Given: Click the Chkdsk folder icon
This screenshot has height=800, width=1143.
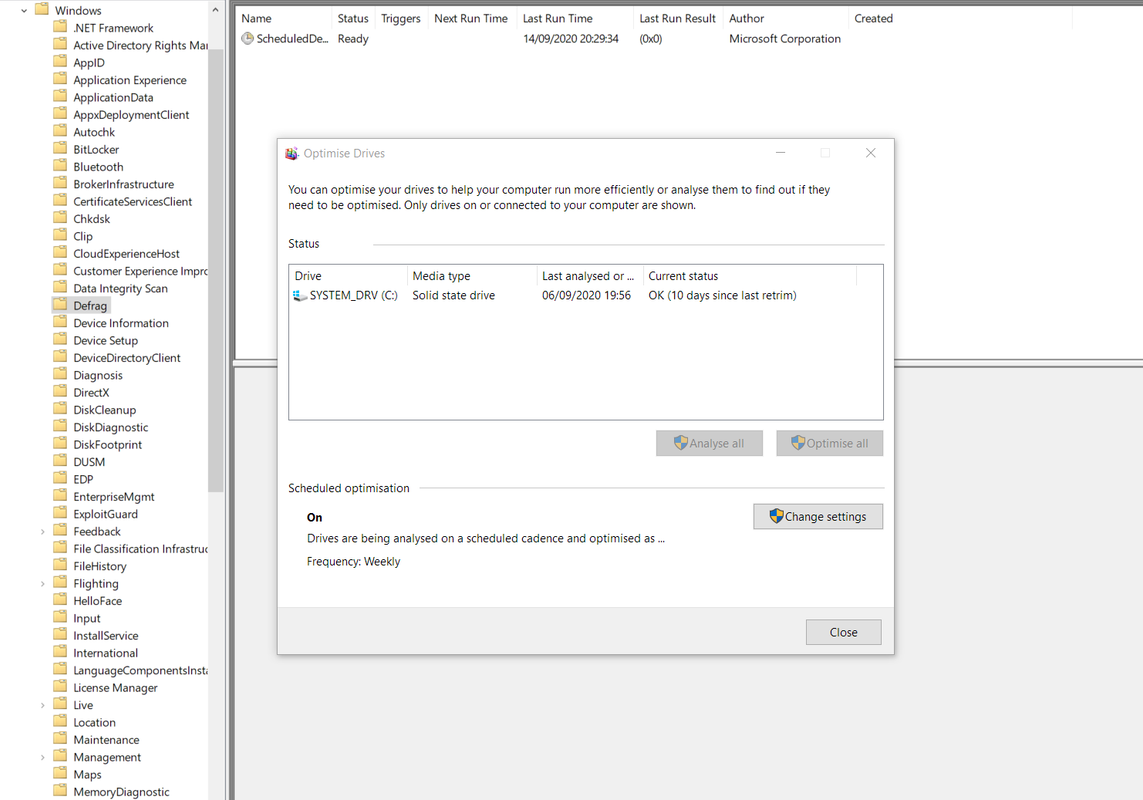Looking at the screenshot, I should coord(61,218).
